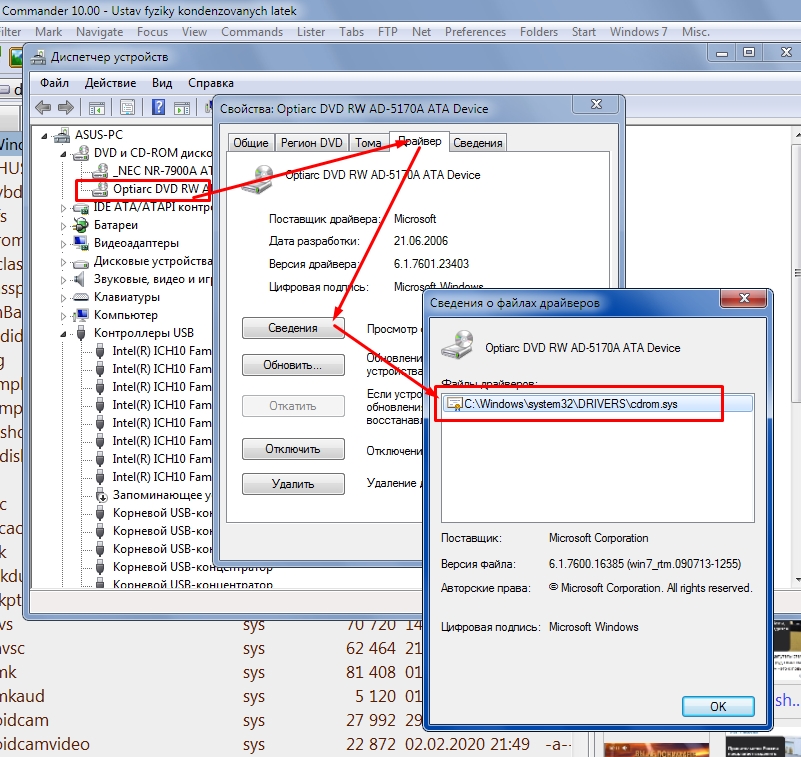Image resolution: width=801 pixels, height=757 pixels.
Task: Collapse the ASUS-PC root node
Action: pos(44,136)
